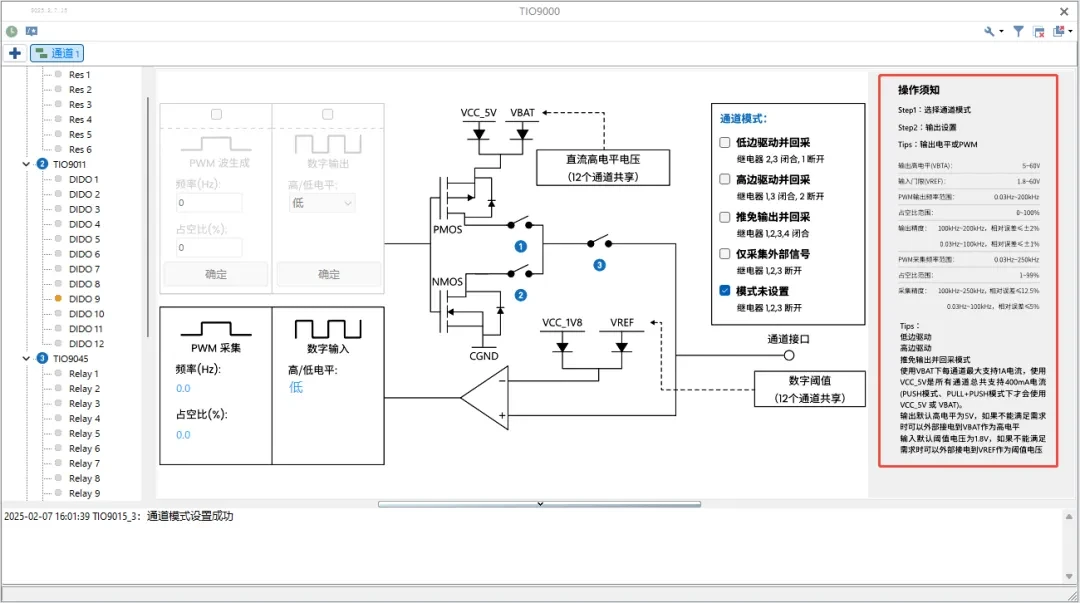Enable 低边驱动并回采 channel mode
The image size is (1080, 603).
(x=725, y=142)
